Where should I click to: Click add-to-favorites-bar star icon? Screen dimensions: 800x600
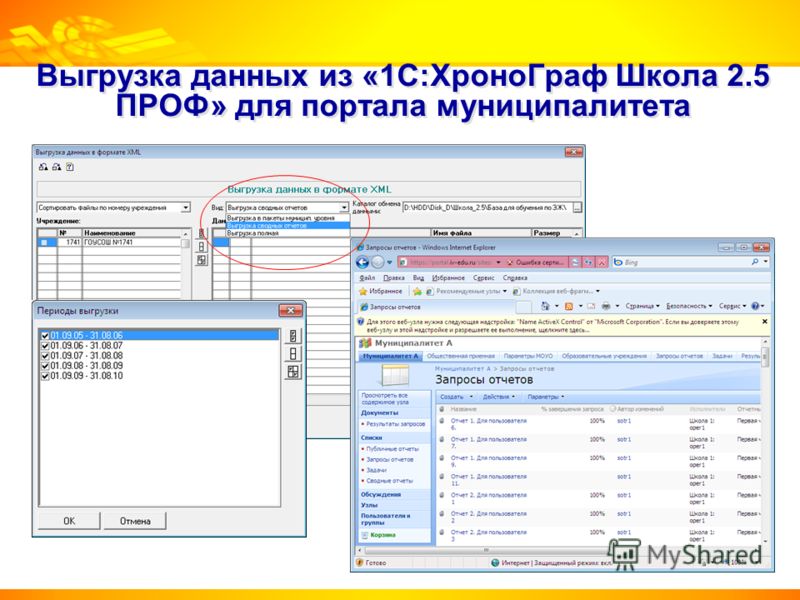tap(417, 291)
